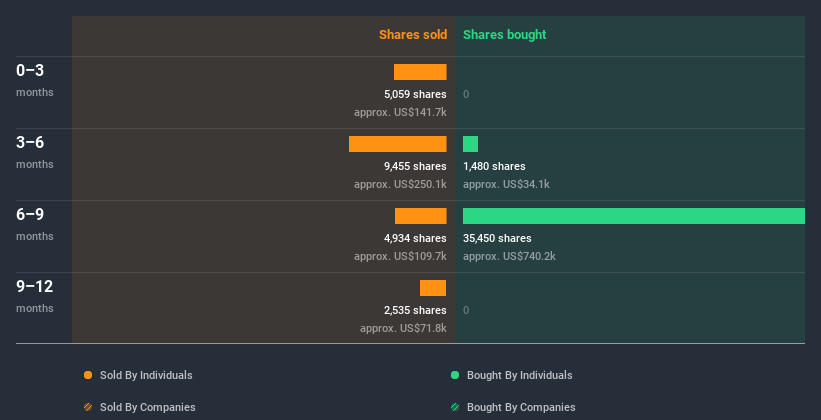Click the orange 9–12 months sold bar
Screen dimensions: 821x420
[433, 288]
